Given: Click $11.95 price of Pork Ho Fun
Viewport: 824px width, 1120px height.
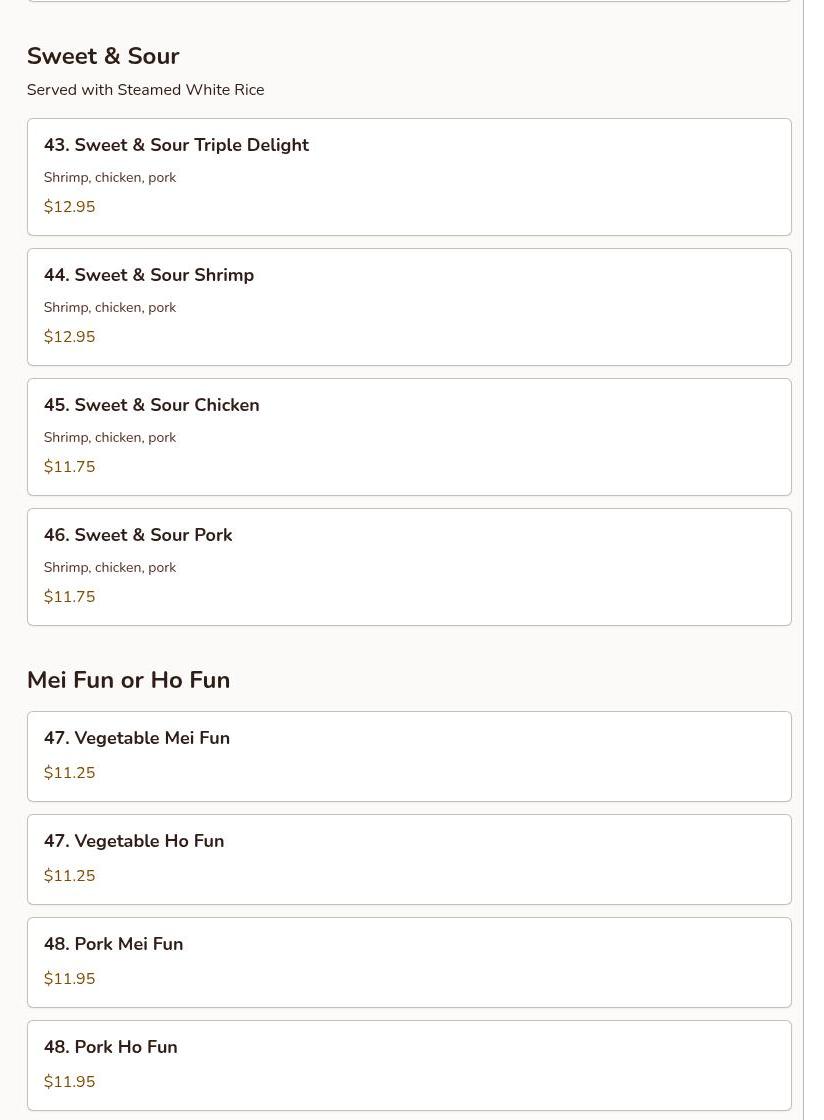Looking at the screenshot, I should coord(69,1081).
